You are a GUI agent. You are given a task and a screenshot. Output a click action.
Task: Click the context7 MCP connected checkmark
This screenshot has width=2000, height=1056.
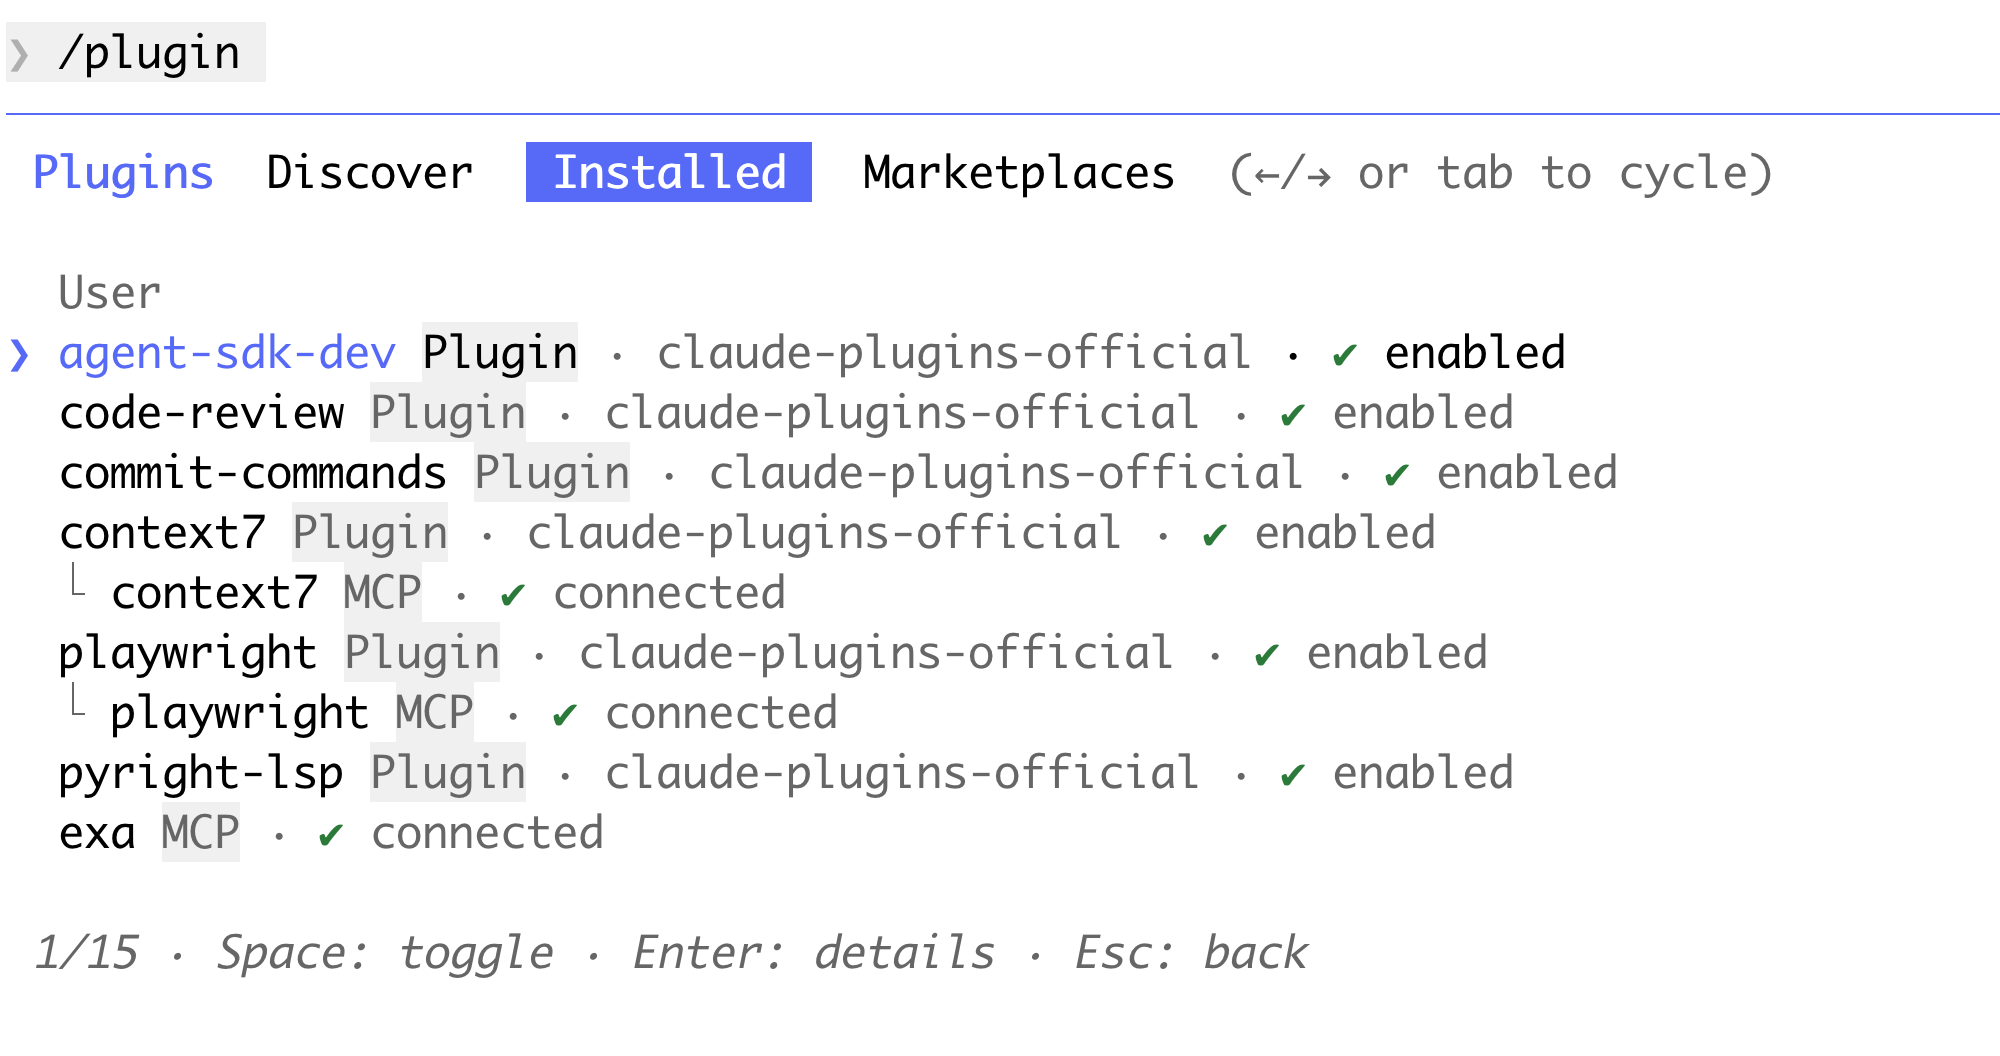[x=513, y=595]
